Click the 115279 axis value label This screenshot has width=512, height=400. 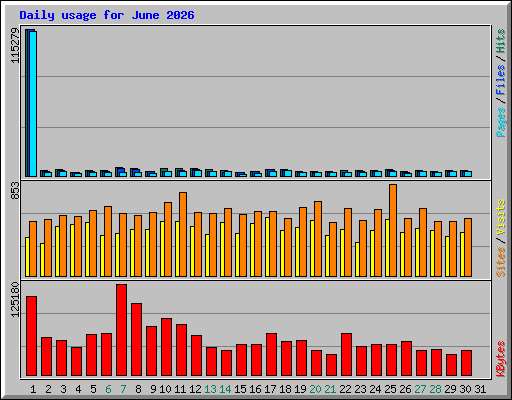click(x=15, y=45)
